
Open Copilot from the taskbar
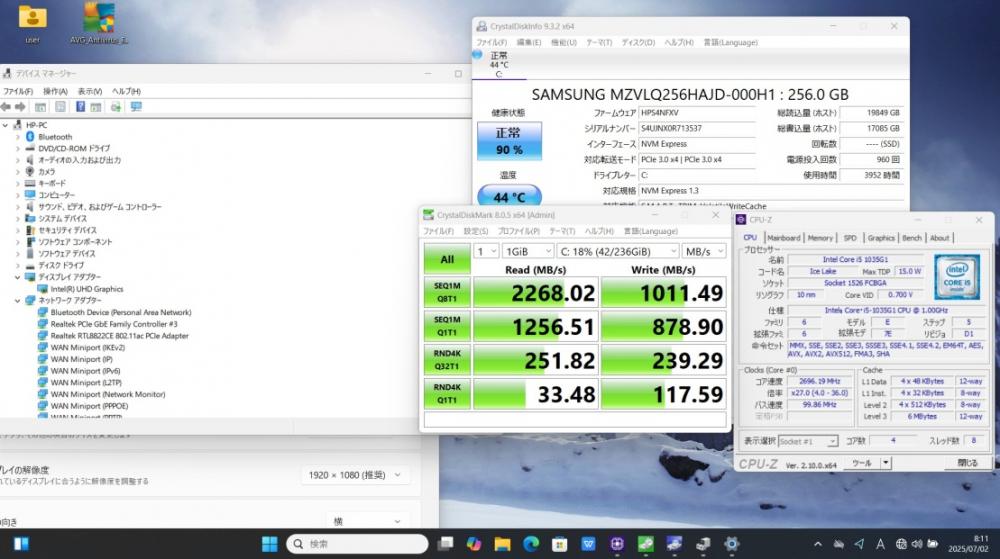point(474,544)
